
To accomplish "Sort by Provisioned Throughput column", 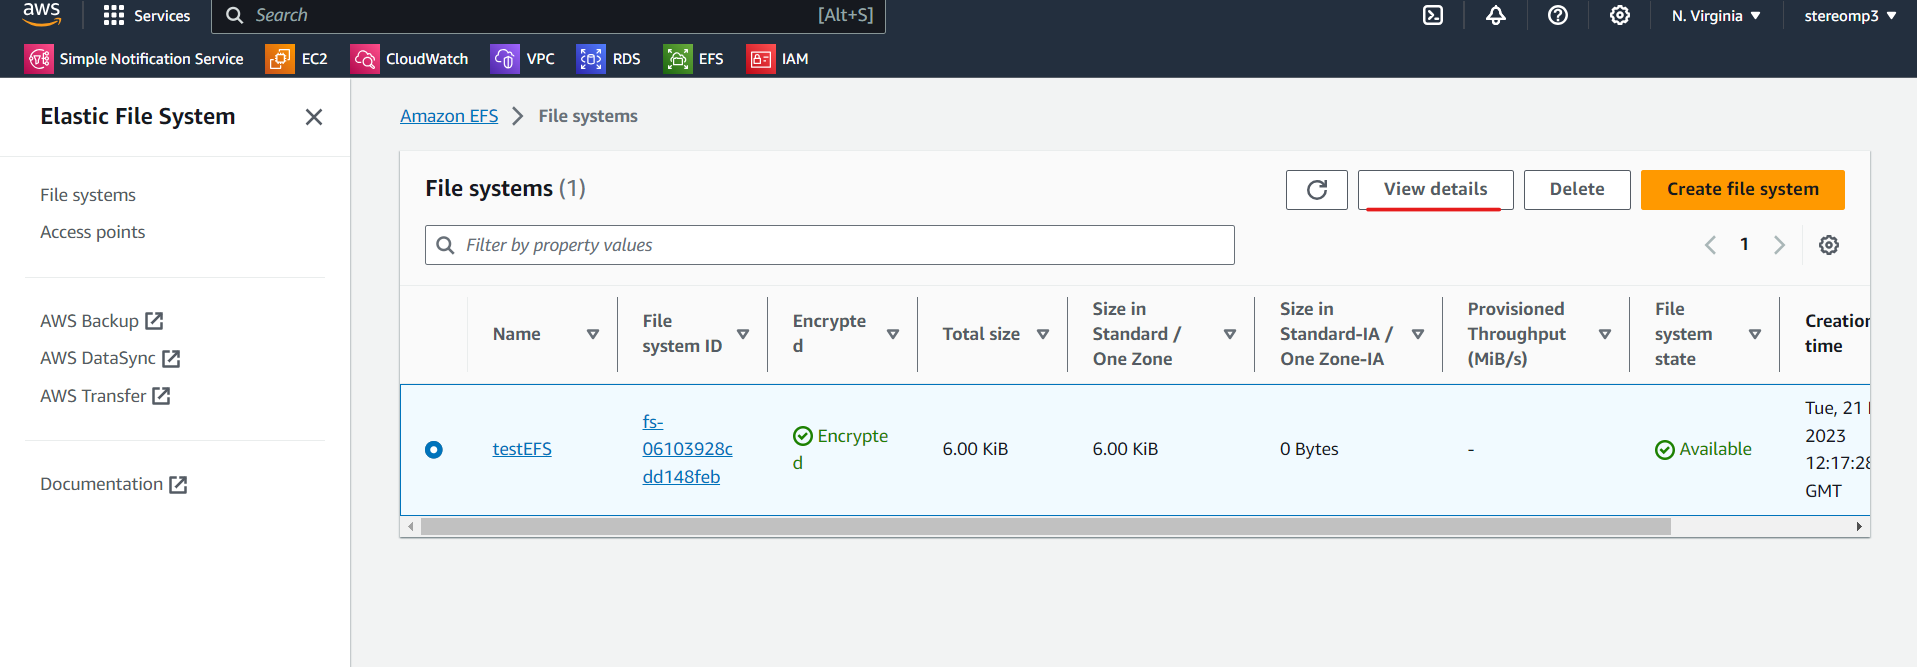I will [1605, 334].
